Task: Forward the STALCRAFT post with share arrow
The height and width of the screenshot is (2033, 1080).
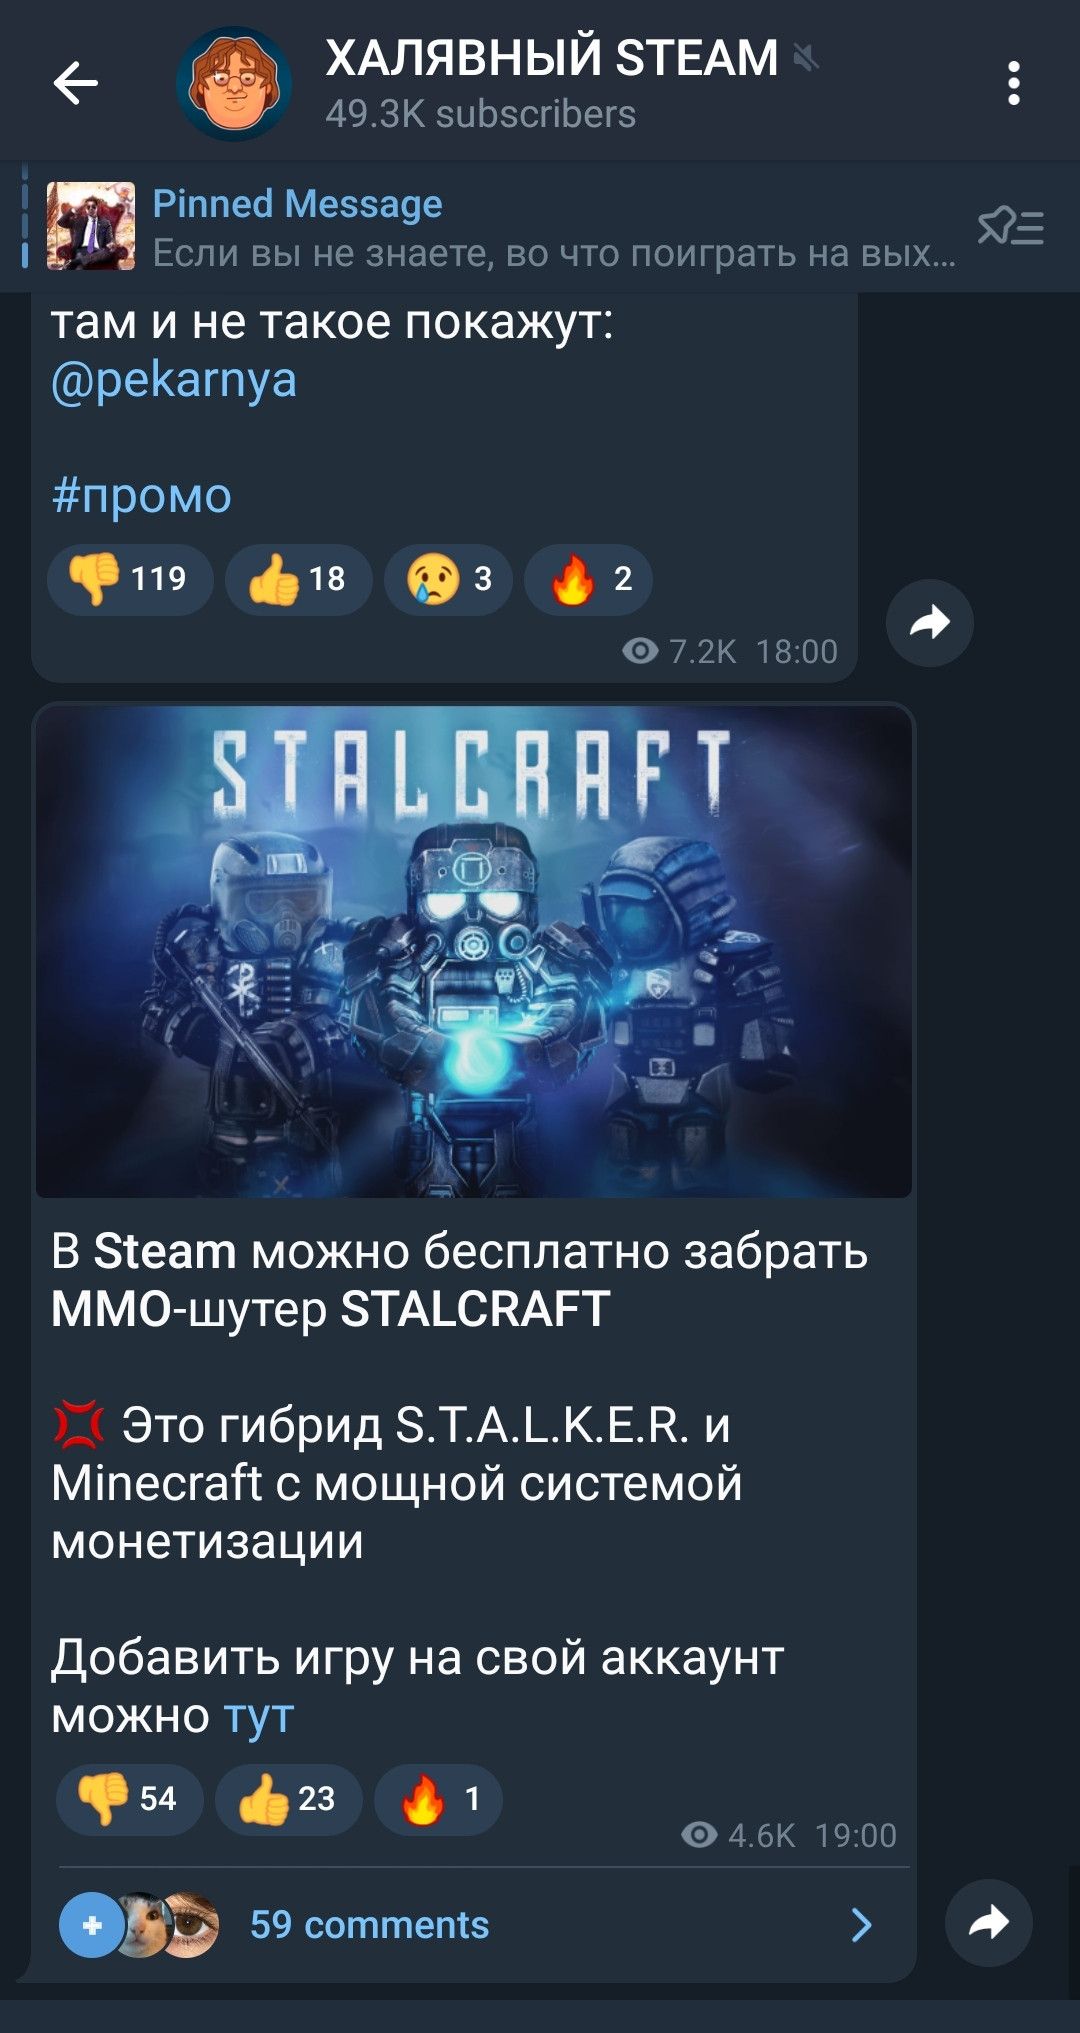Action: 989,1922
